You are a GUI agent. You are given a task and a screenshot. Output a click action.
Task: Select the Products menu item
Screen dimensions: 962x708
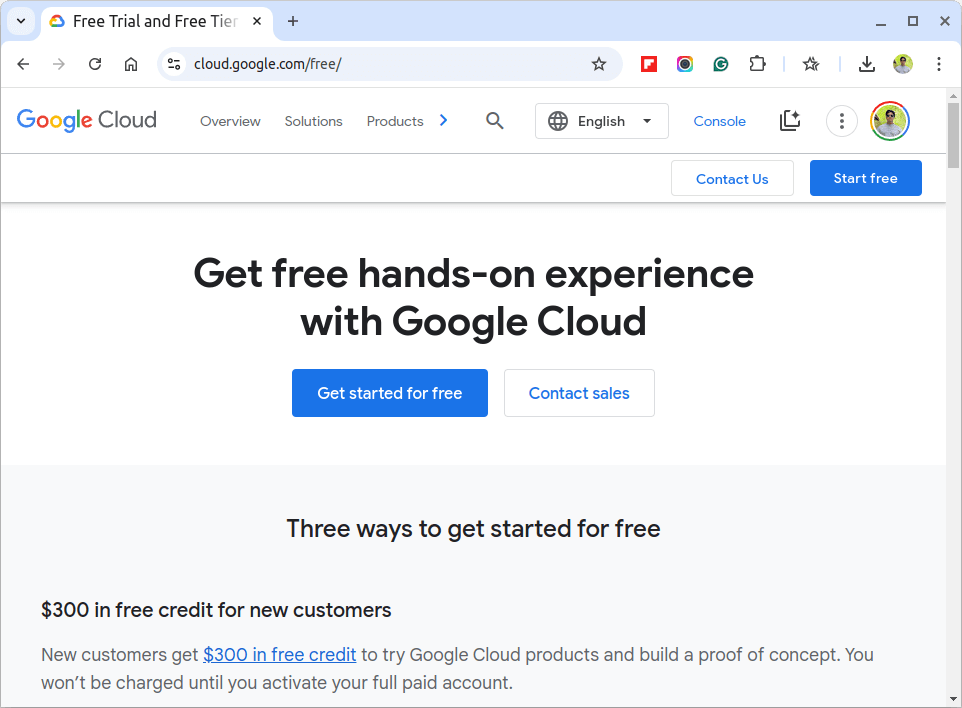[394, 121]
